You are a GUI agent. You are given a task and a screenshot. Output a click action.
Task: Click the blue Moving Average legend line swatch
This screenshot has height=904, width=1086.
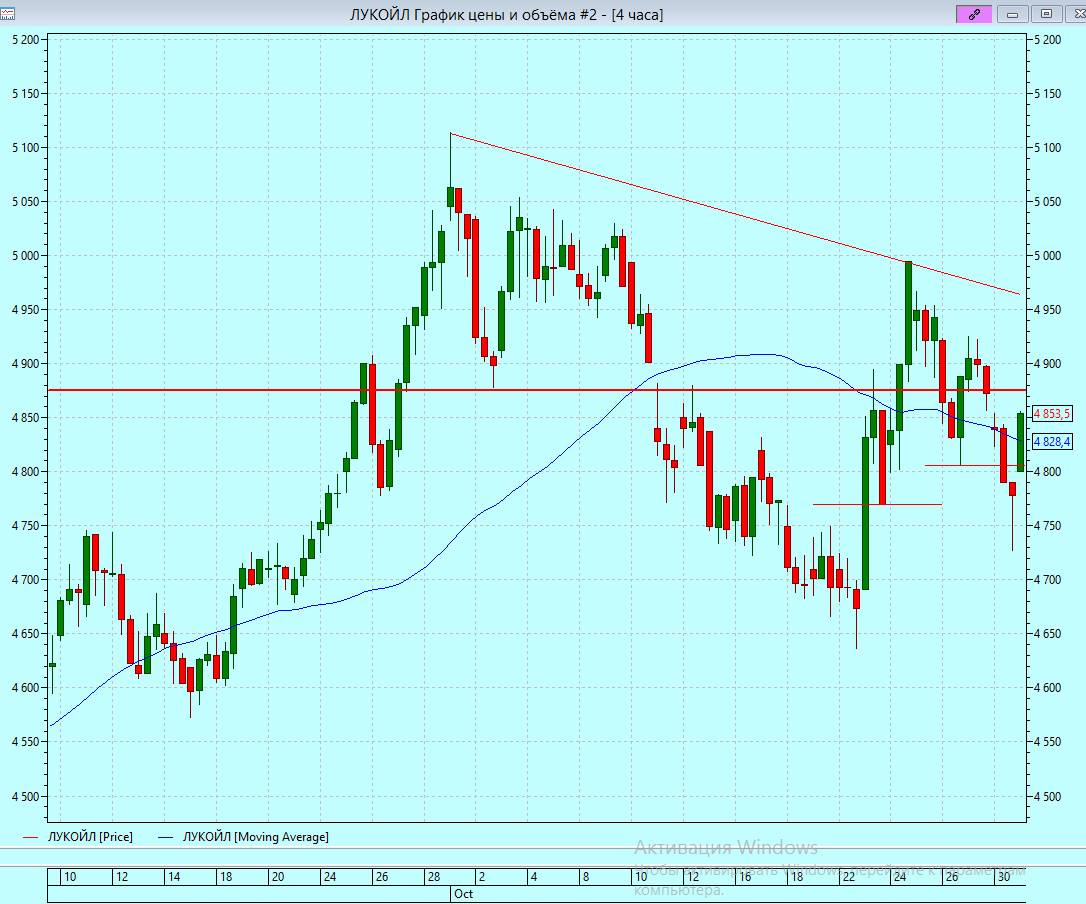[166, 837]
